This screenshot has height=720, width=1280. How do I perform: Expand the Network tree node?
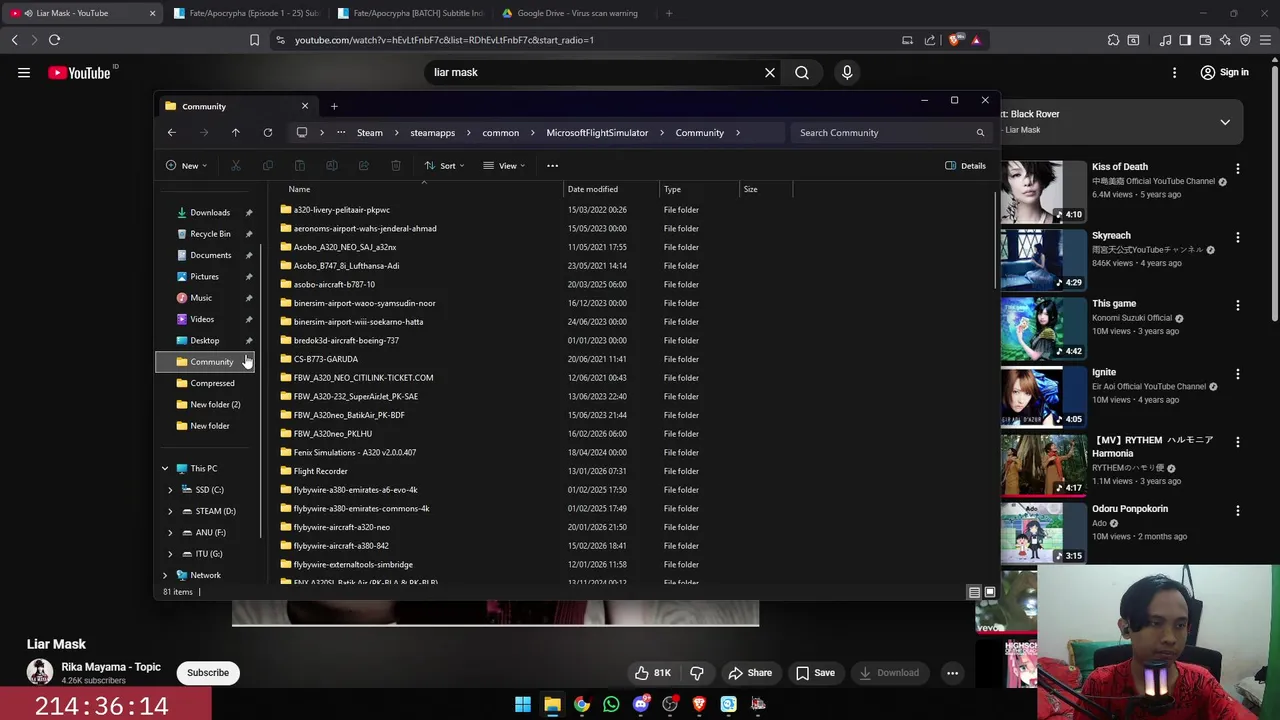click(165, 575)
